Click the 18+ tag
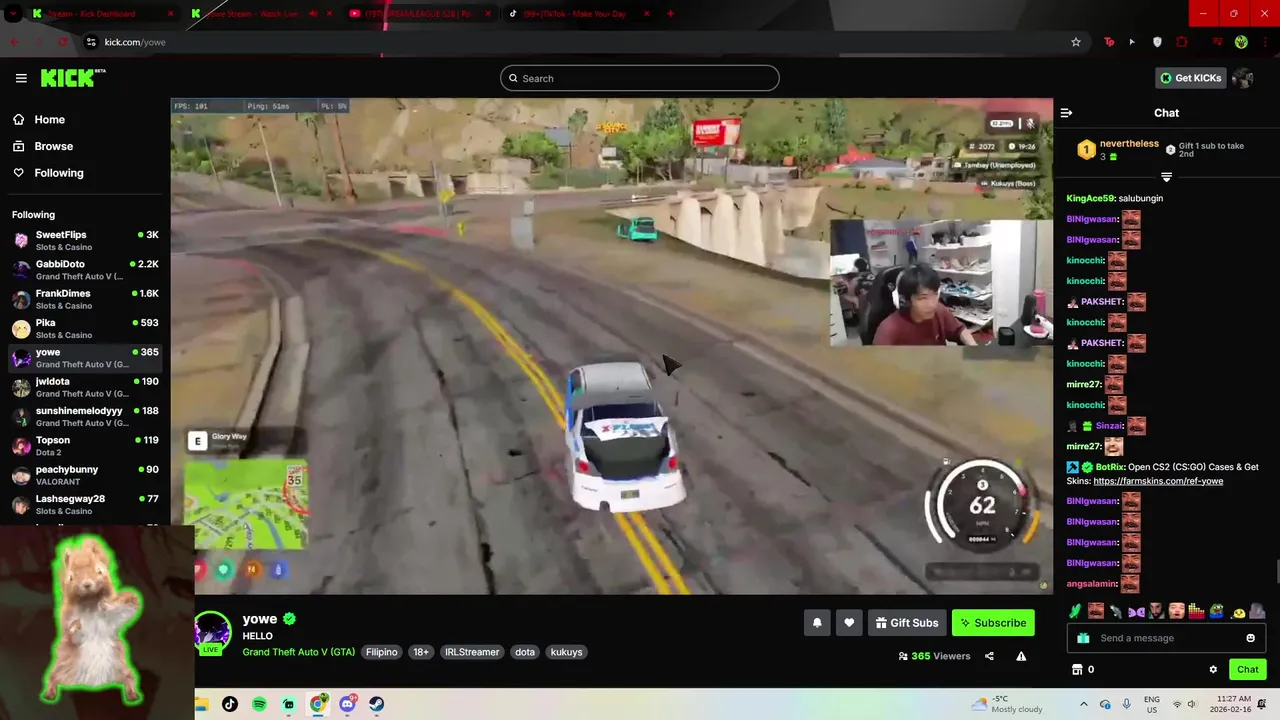 point(421,652)
